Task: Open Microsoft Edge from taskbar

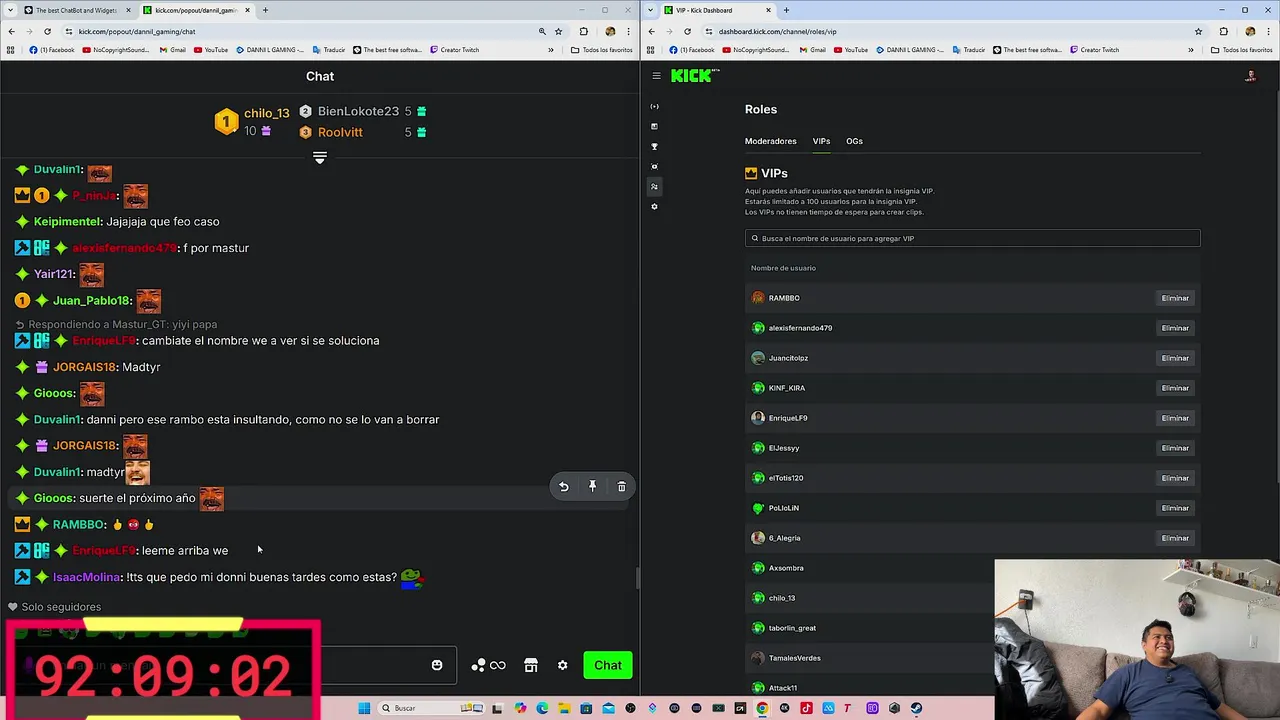Action: [x=542, y=708]
